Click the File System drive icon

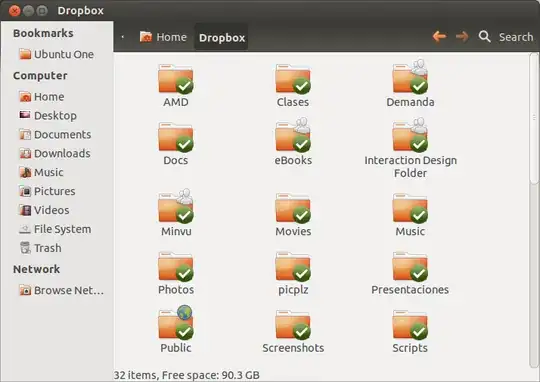(25, 229)
